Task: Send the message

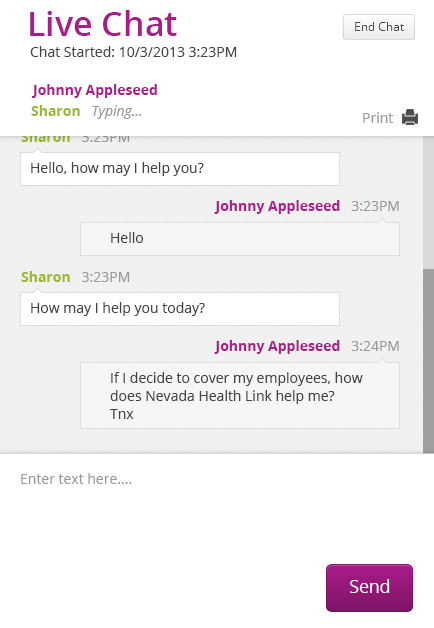Action: 369,588
